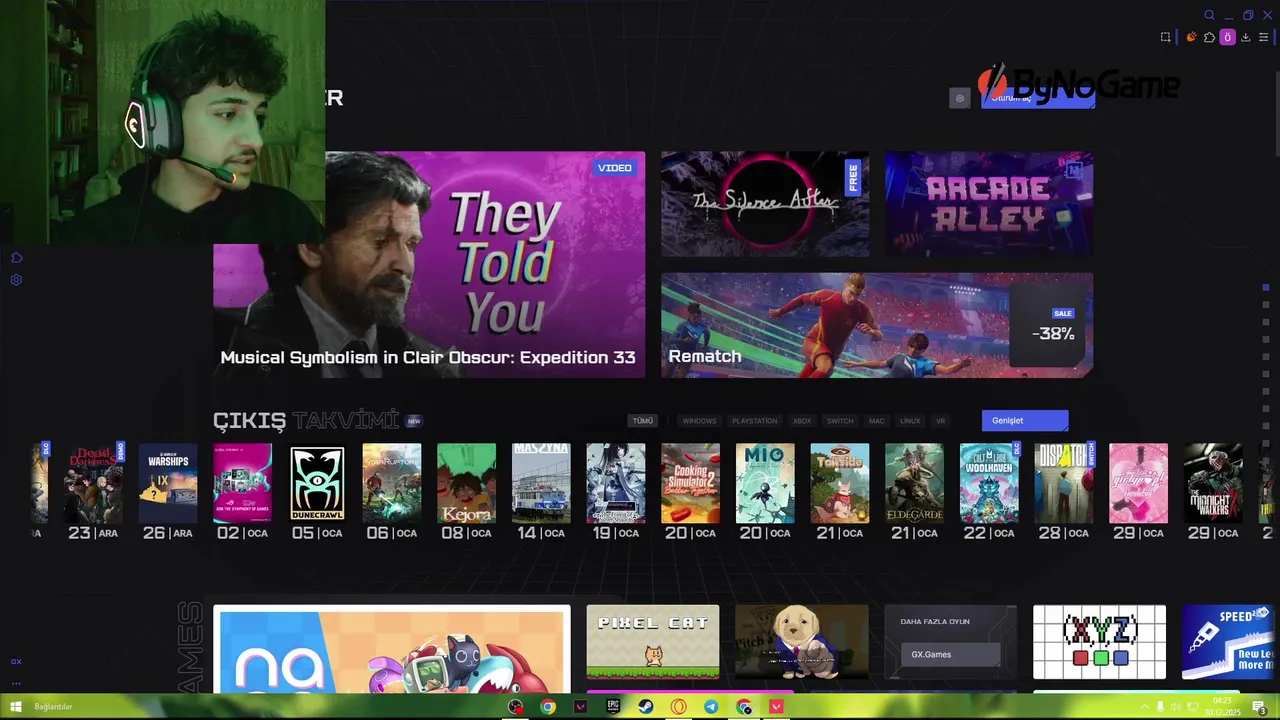This screenshot has height=720, width=1280.
Task: Click the 06 OCA release date label
Action: coord(391,533)
